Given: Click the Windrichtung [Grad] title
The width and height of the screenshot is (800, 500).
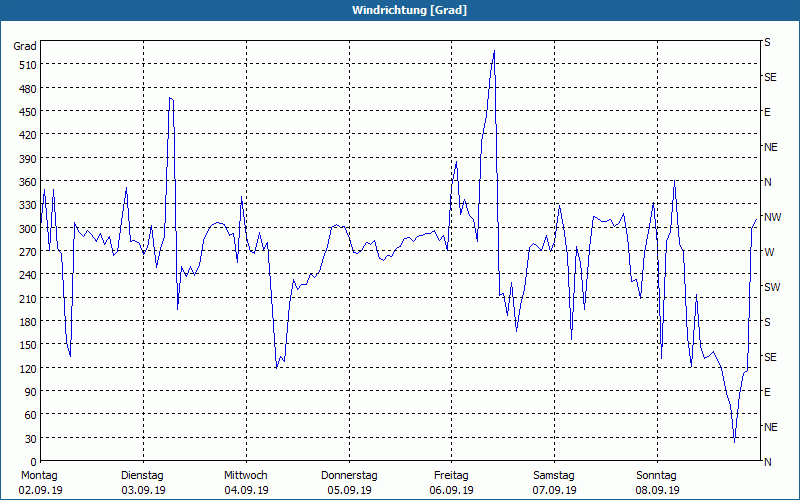Looking at the screenshot, I should click(409, 10).
